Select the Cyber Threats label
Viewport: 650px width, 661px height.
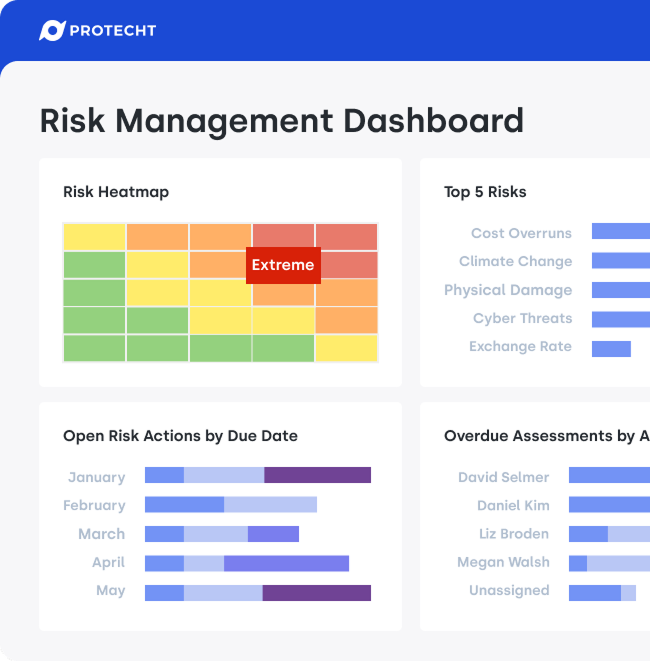point(522,318)
